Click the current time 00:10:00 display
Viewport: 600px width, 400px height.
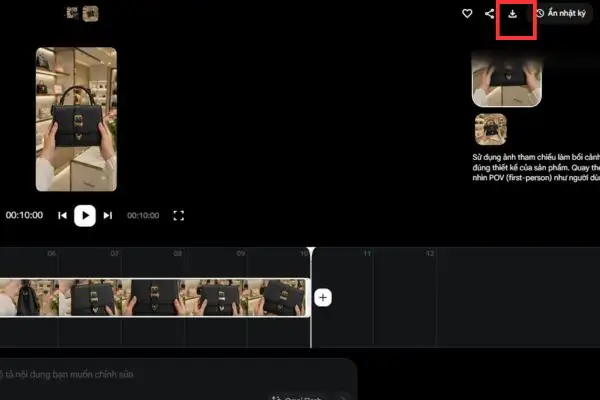click(24, 215)
